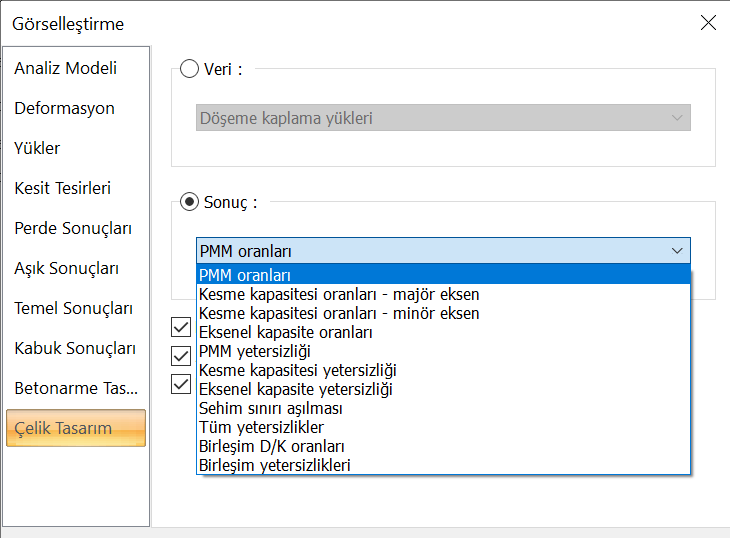Choose Tüm yetersizlikler from list
The height and width of the screenshot is (538, 730).
(x=261, y=427)
